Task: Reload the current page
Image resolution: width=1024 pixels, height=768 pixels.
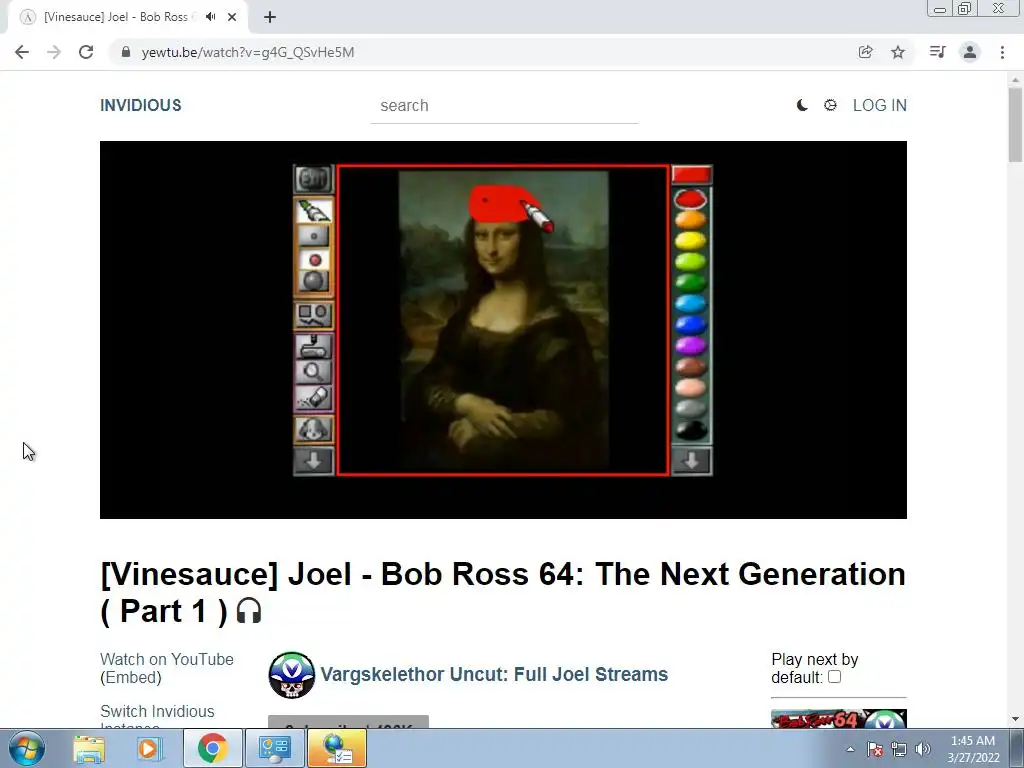Action: [86, 52]
